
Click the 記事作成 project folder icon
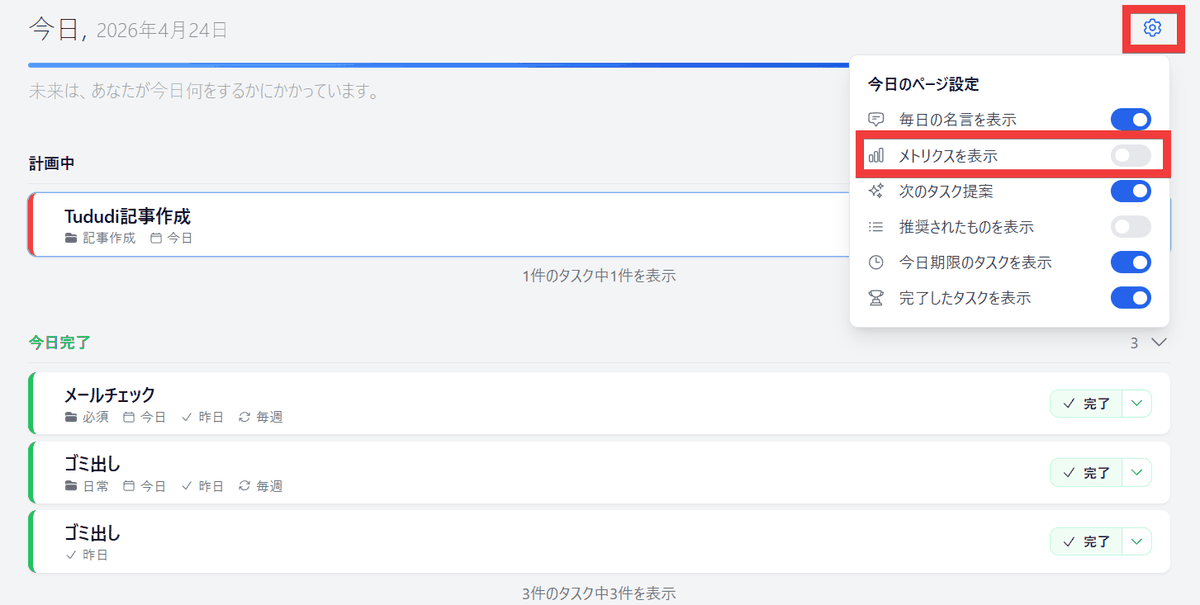click(x=70, y=239)
